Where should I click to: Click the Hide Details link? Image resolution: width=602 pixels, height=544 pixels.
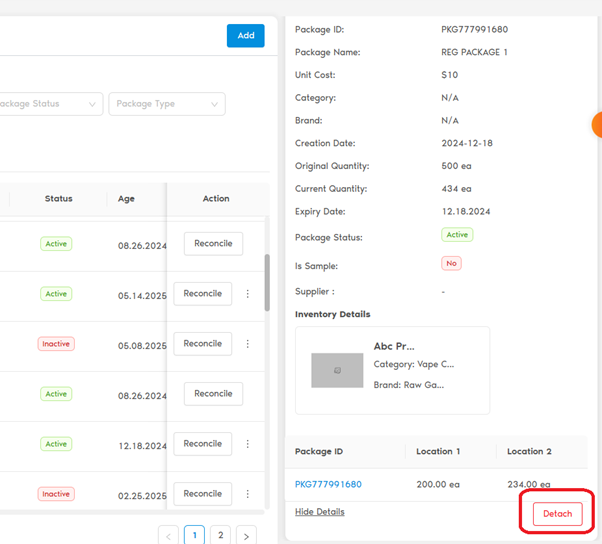(x=319, y=512)
